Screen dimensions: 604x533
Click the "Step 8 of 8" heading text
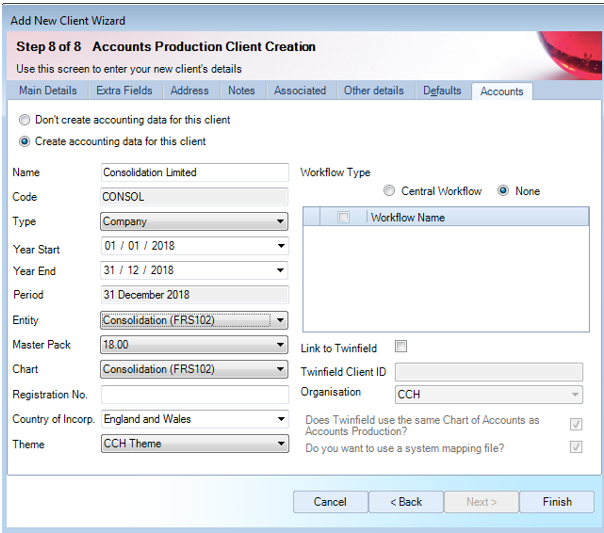coord(49,47)
